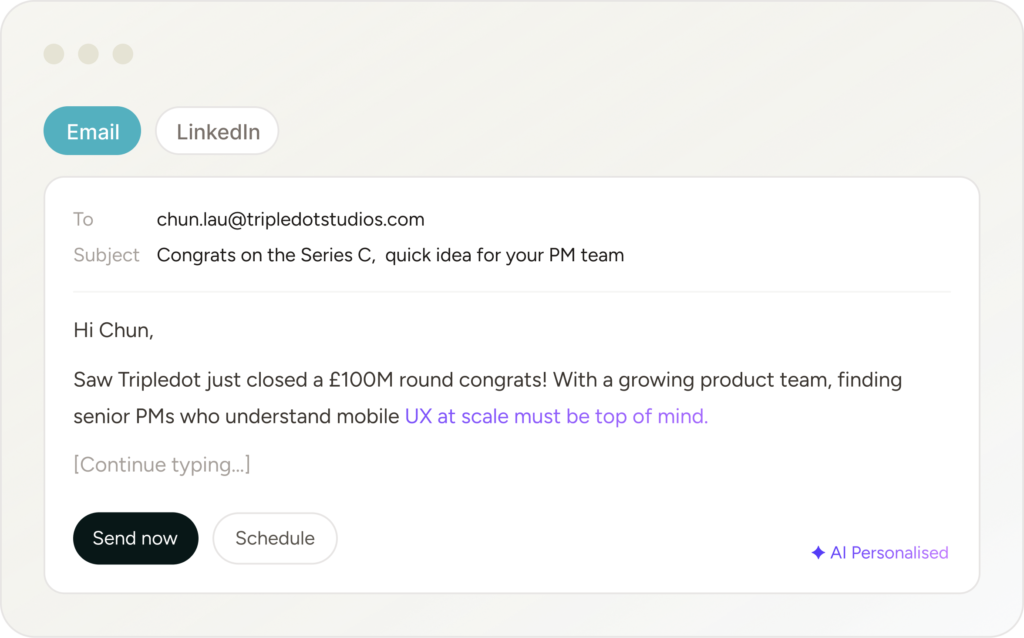Click the recipient address chun.lau@tripledotstudios.com
The image size is (1024, 638).
290,219
